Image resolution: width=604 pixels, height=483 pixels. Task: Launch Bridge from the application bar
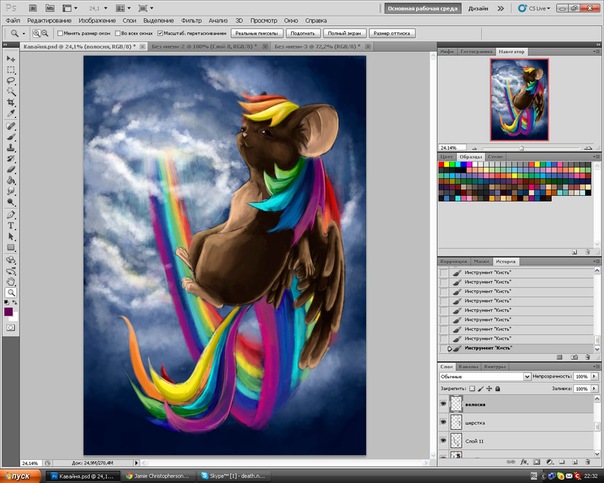[33, 8]
